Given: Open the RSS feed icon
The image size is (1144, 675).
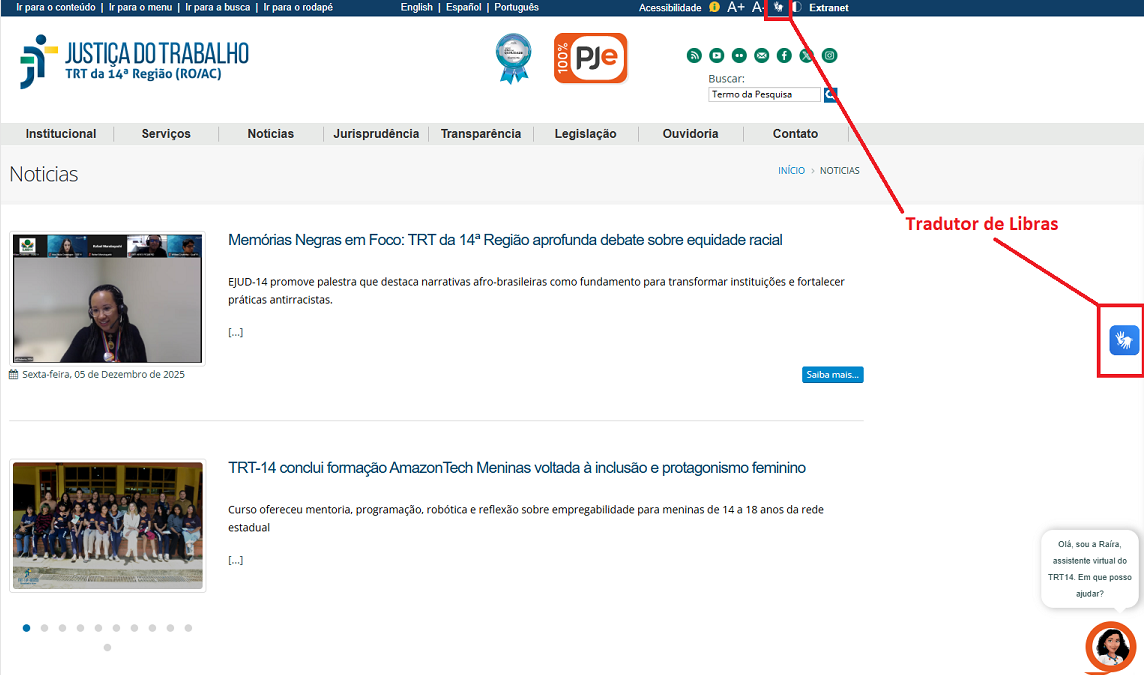Looking at the screenshot, I should point(694,56).
